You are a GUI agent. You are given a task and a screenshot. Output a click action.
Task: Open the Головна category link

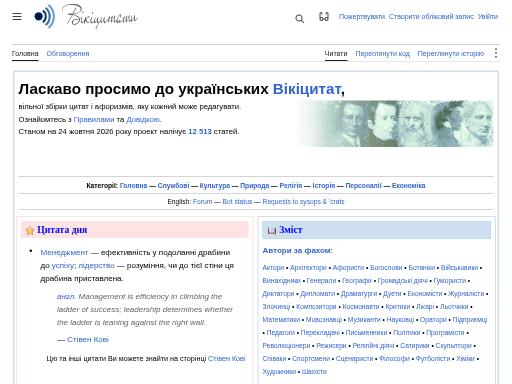pyautogui.click(x=133, y=186)
